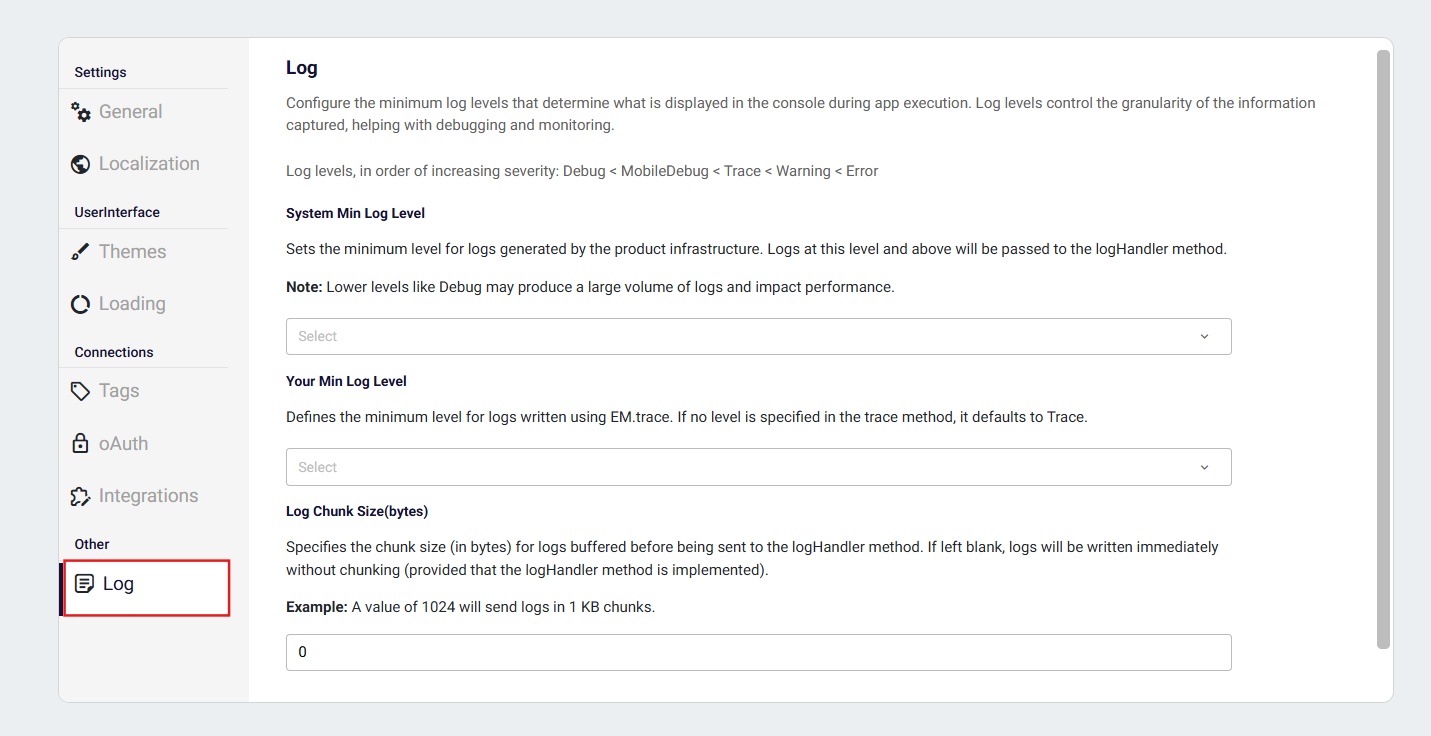Click the oAuth padlock icon
The image size is (1431, 736).
81,444
